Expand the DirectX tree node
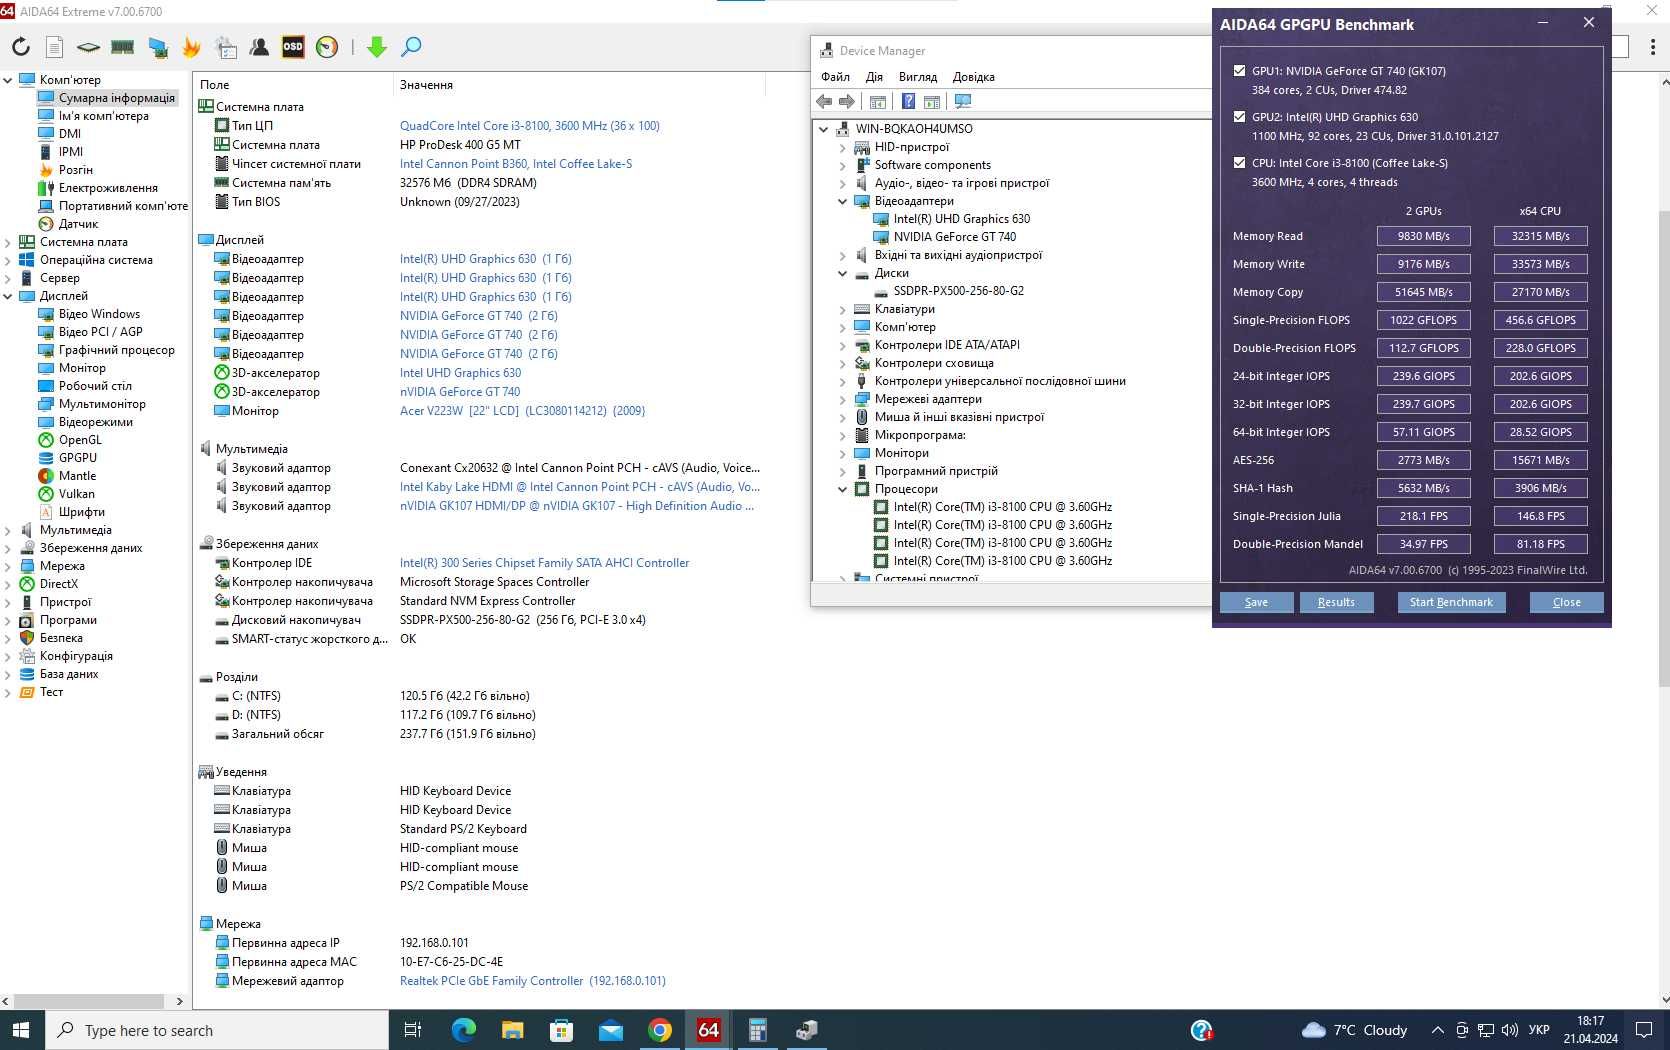The width and height of the screenshot is (1670, 1050). click(x=8, y=584)
